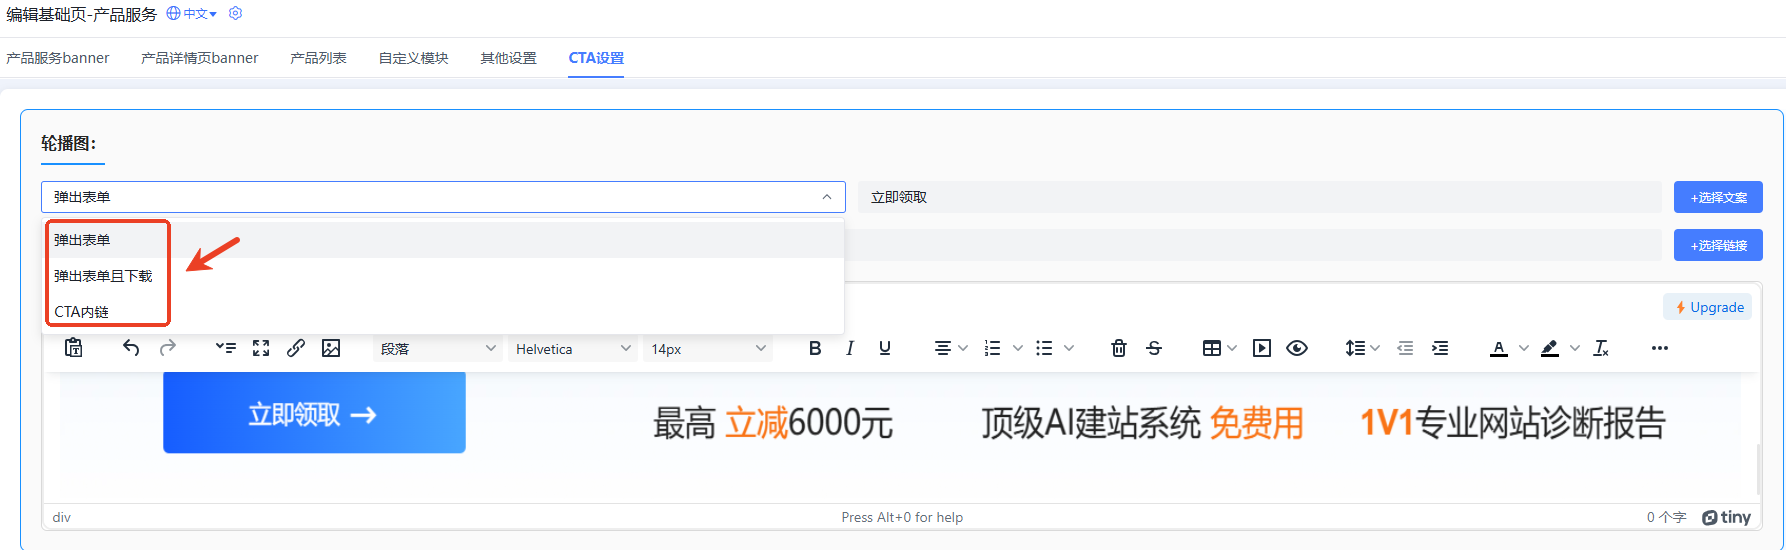1786x550 pixels.
Task: Click the paste as text icon
Action: 74,348
